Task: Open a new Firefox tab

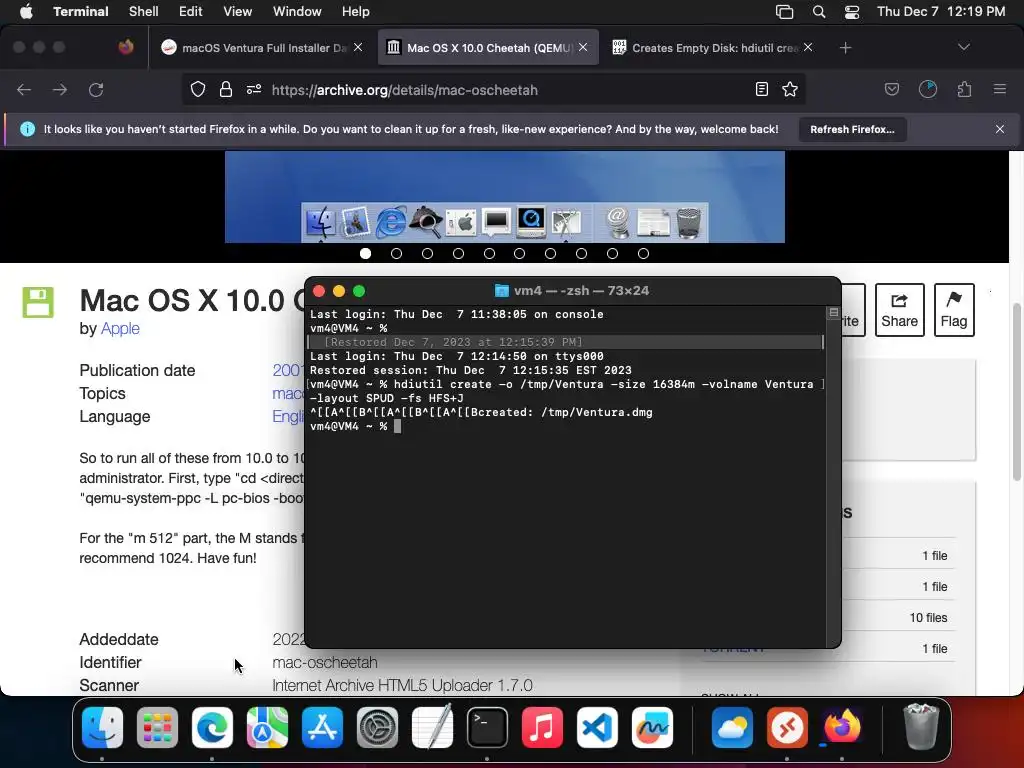Action: click(x=845, y=48)
